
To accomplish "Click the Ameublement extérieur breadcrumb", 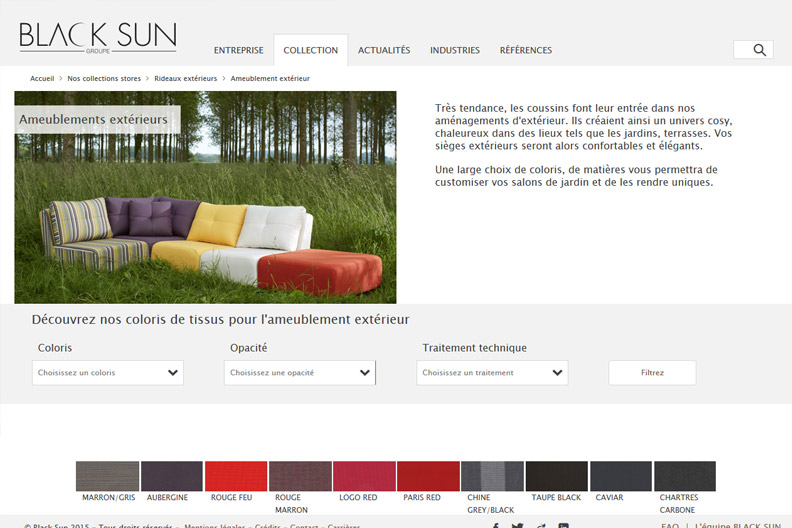I will click(x=270, y=78).
